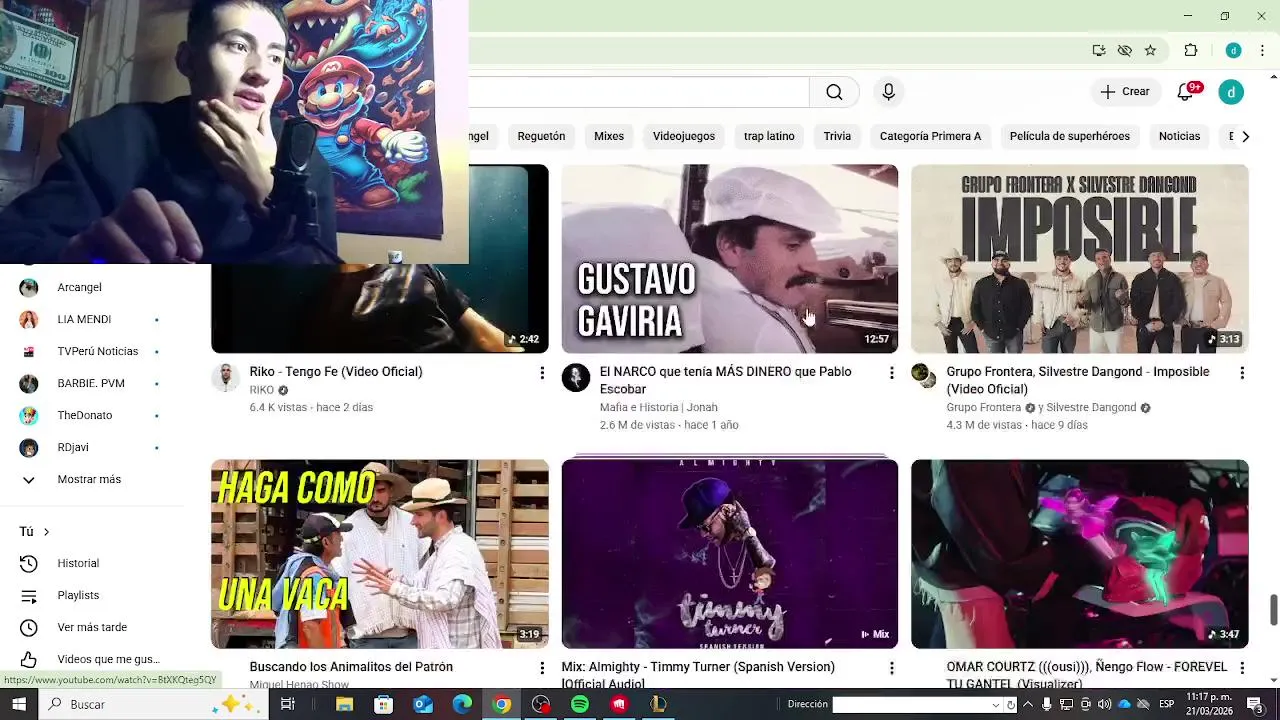Play the Timmy Turner Mix thumbnail
Viewport: 1280px width, 720px height.
[x=730, y=554]
